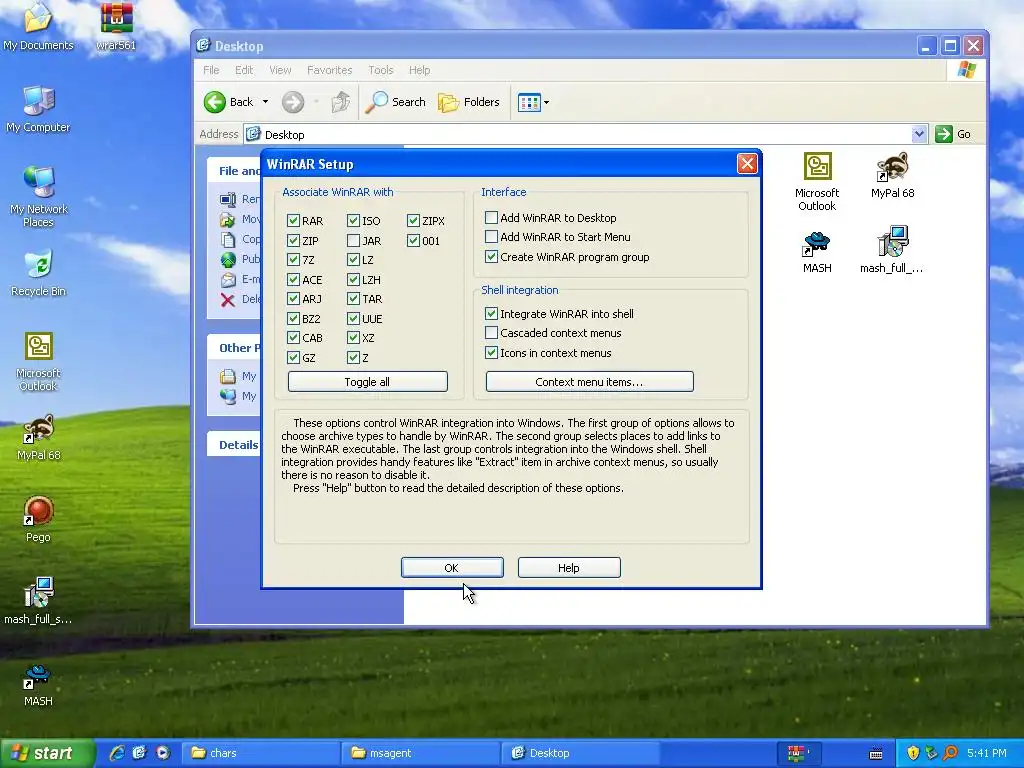Switch to msagent taskbar window
Image resolution: width=1024 pixels, height=768 pixels.
click(421, 753)
